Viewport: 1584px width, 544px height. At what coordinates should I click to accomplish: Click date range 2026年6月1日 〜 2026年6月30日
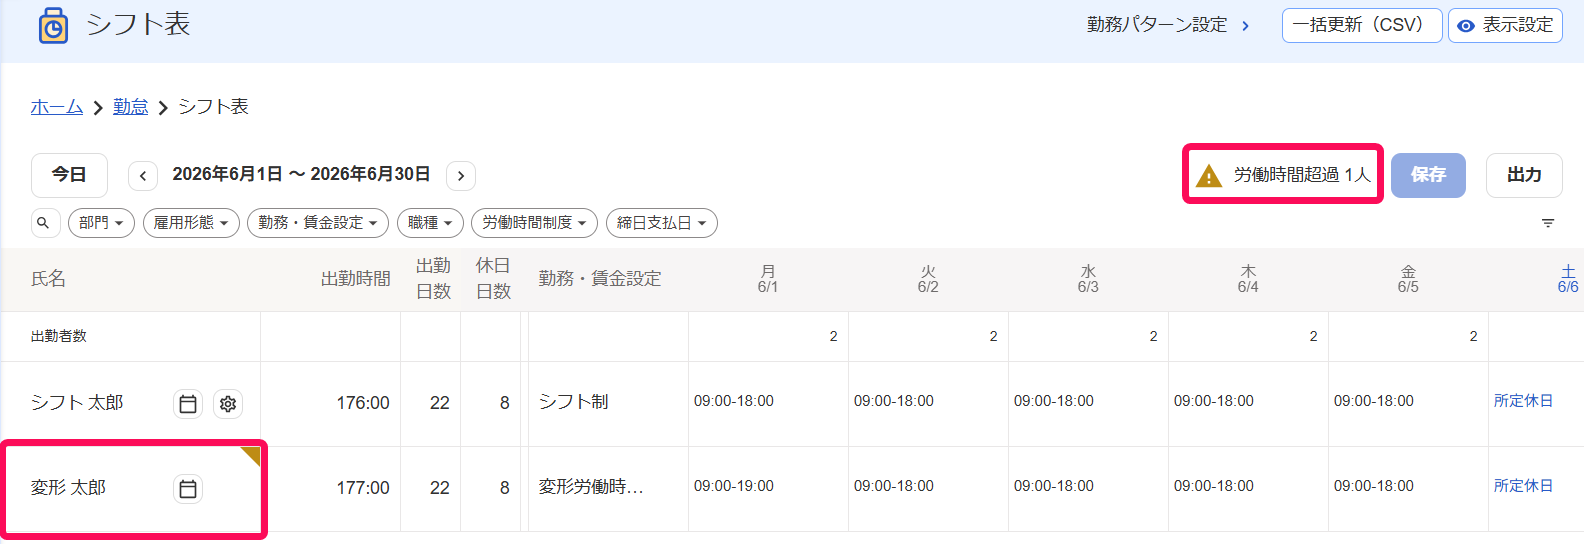301,174
